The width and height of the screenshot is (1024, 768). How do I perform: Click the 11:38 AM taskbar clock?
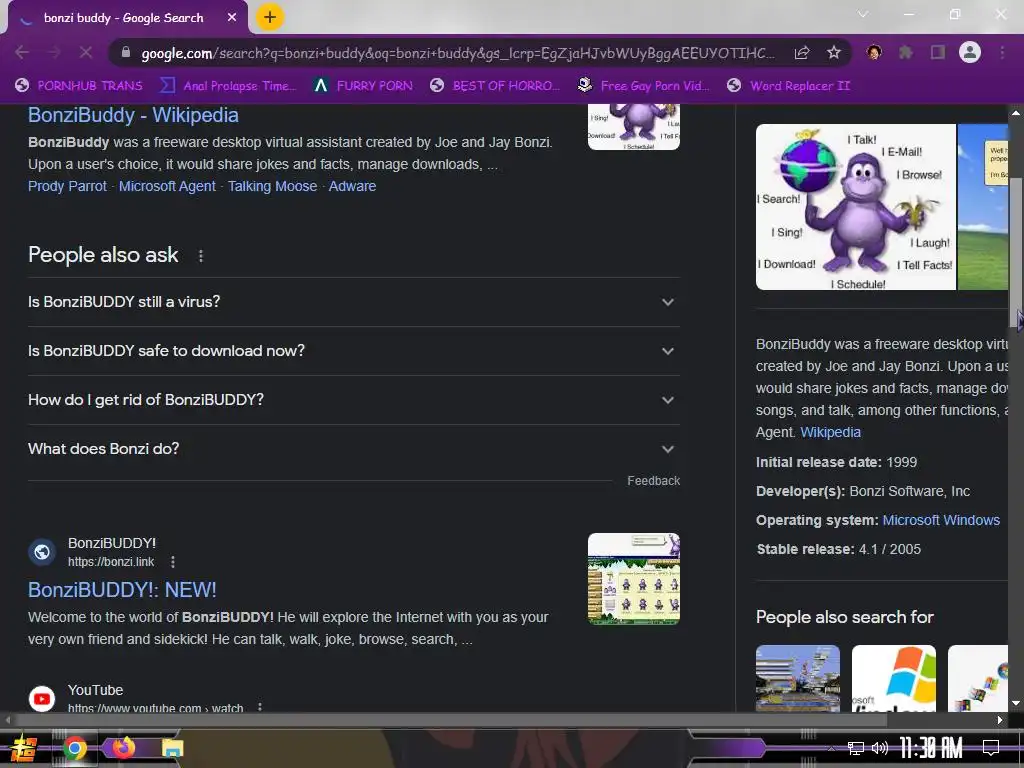pos(931,748)
